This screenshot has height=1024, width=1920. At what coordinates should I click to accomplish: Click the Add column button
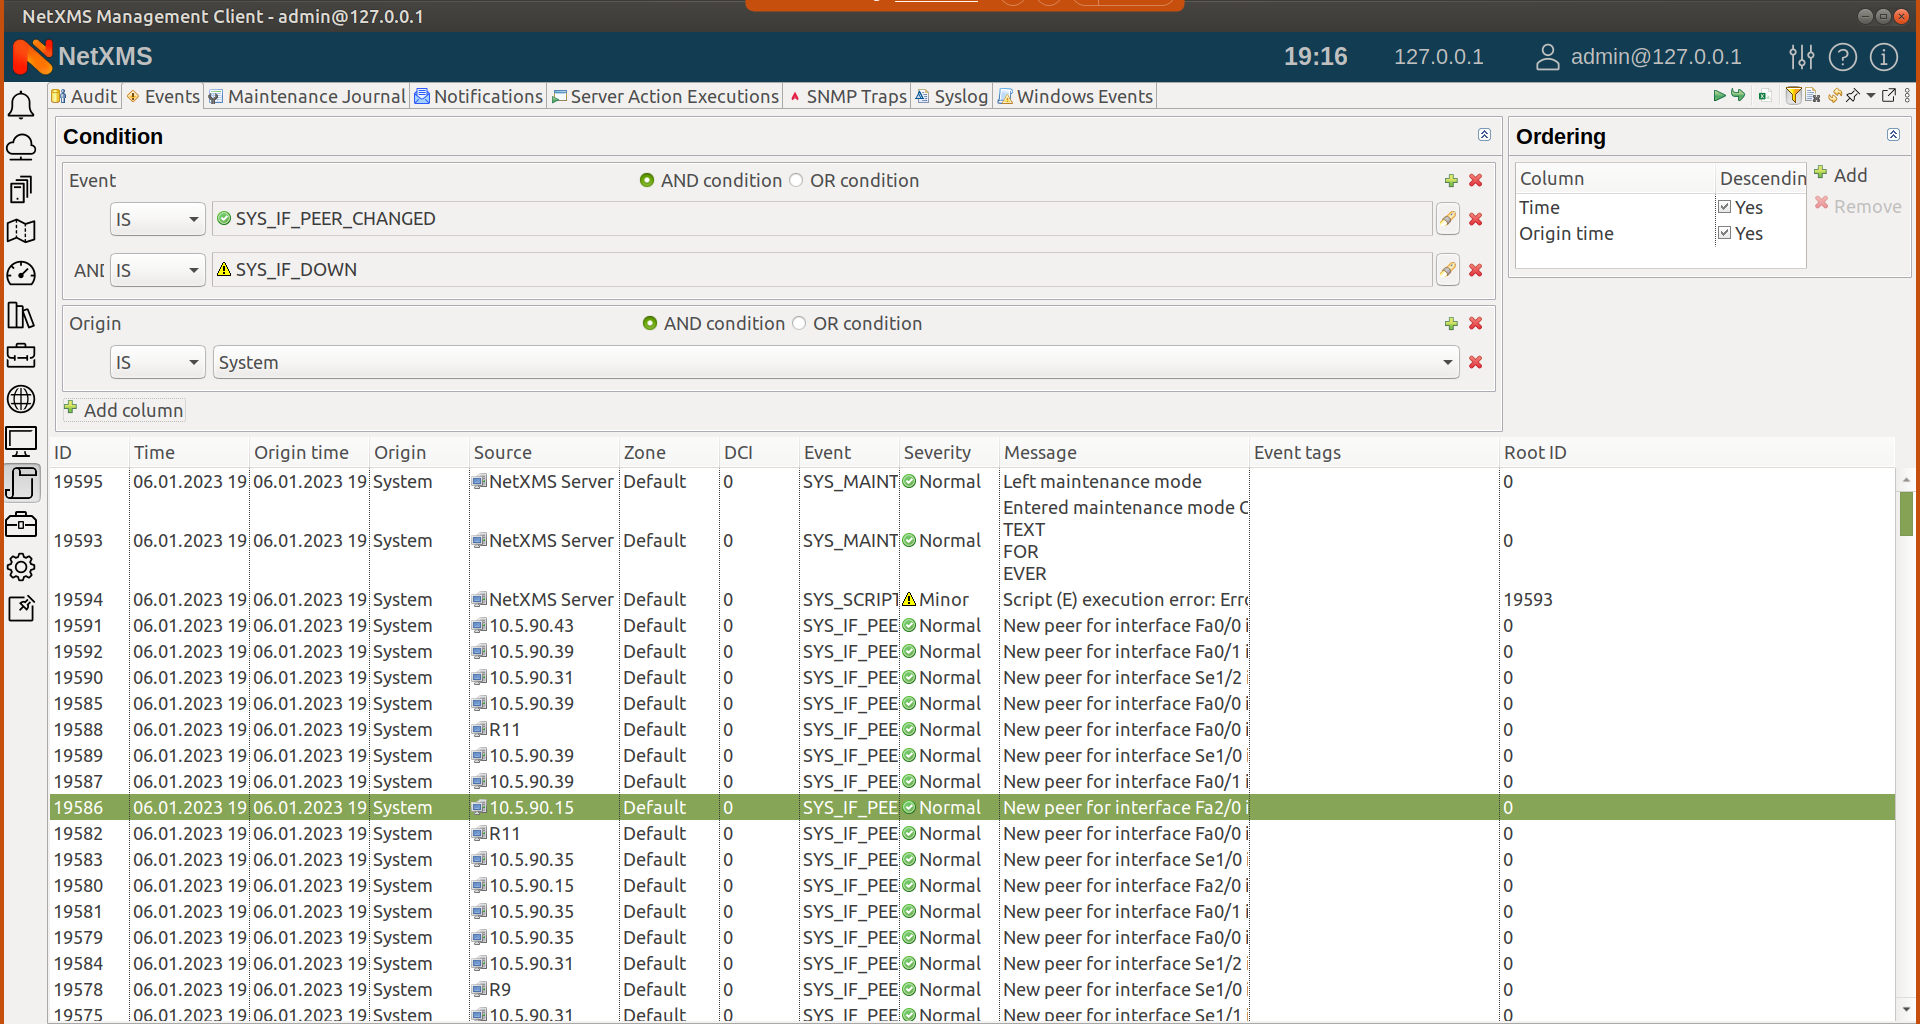tap(123, 410)
